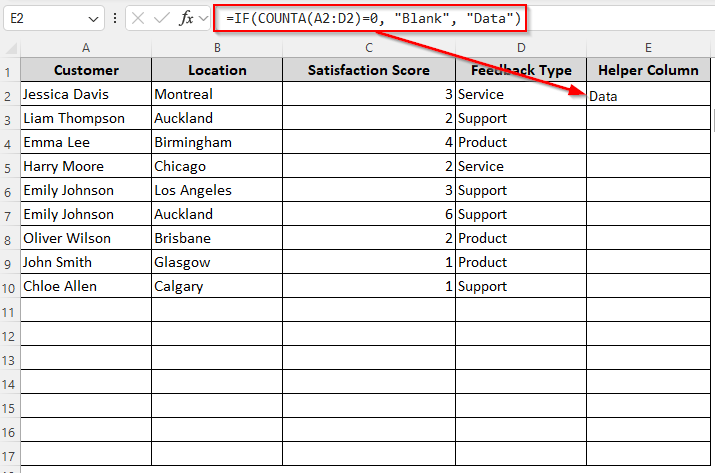Screen dimensions: 715x473
Task: Click the Cancel (X) formula bar icon
Action: click(138, 18)
